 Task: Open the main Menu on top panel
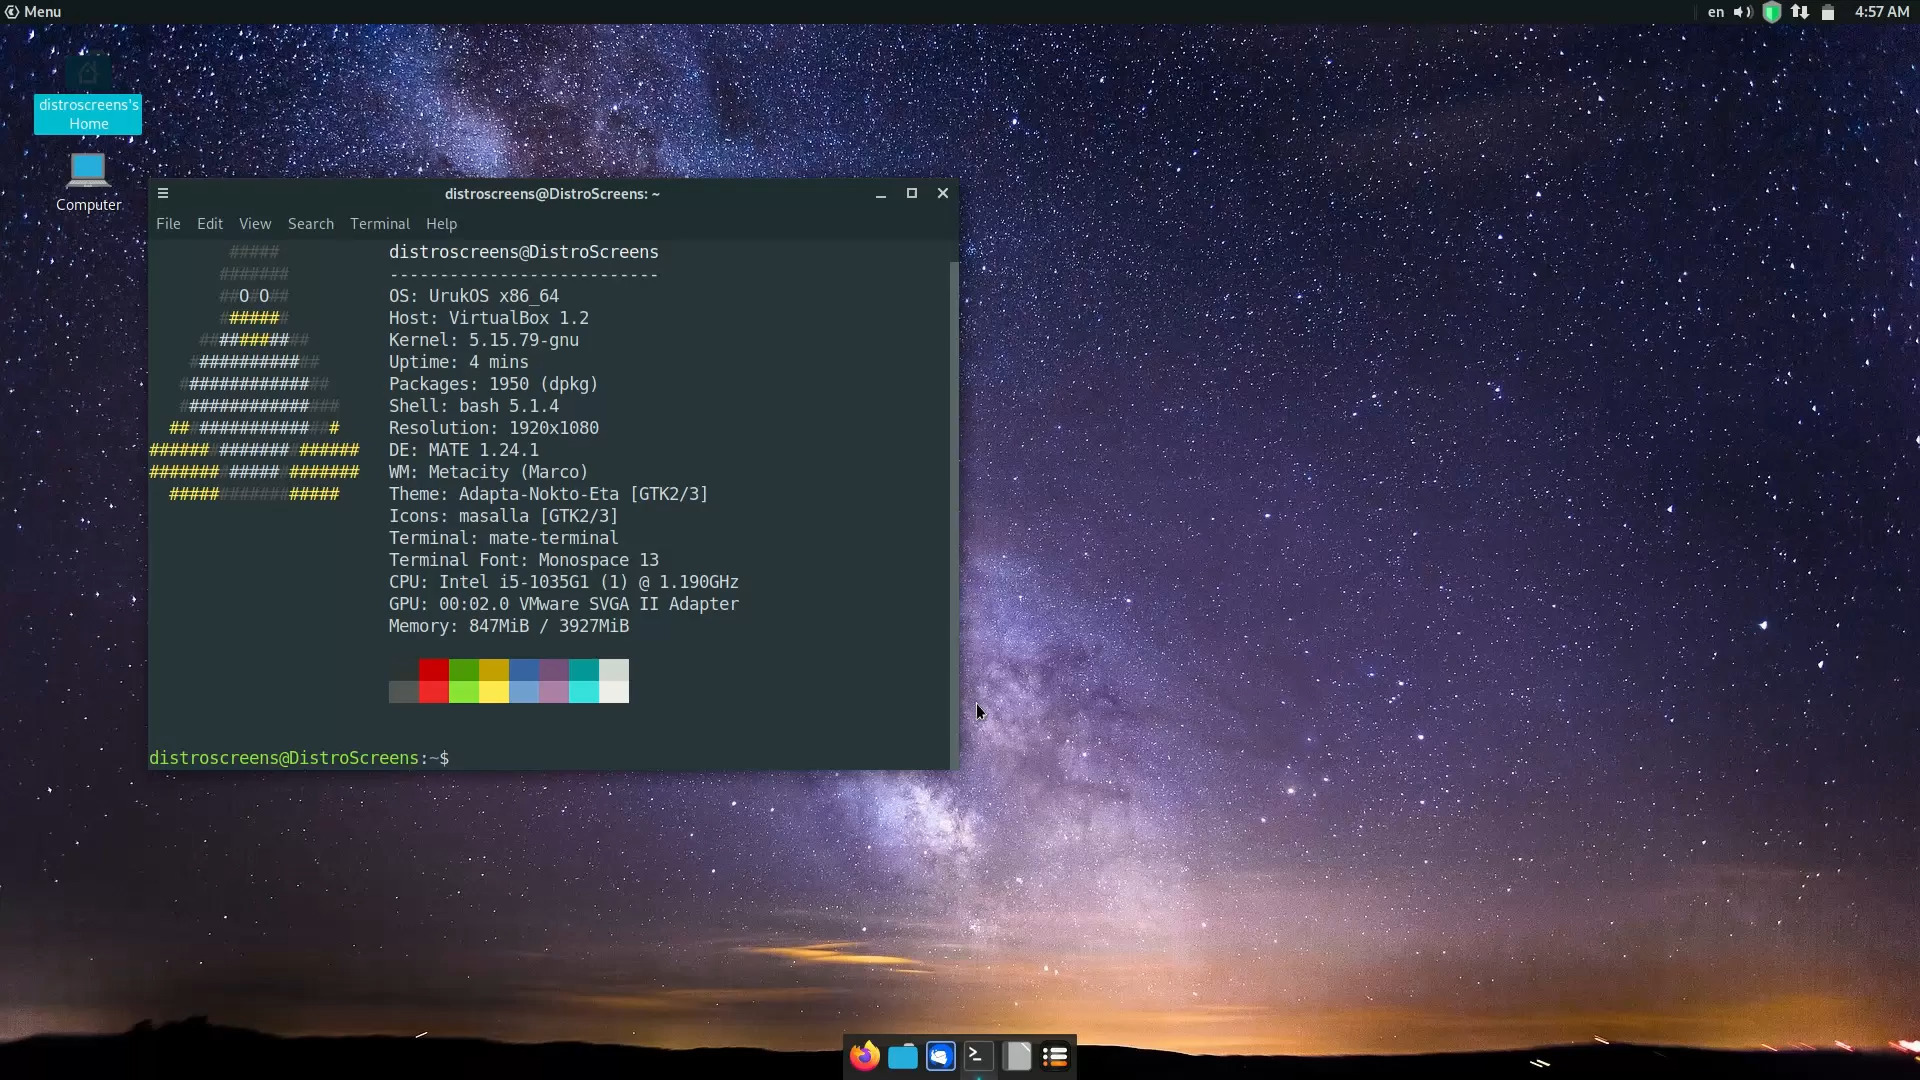coord(33,12)
